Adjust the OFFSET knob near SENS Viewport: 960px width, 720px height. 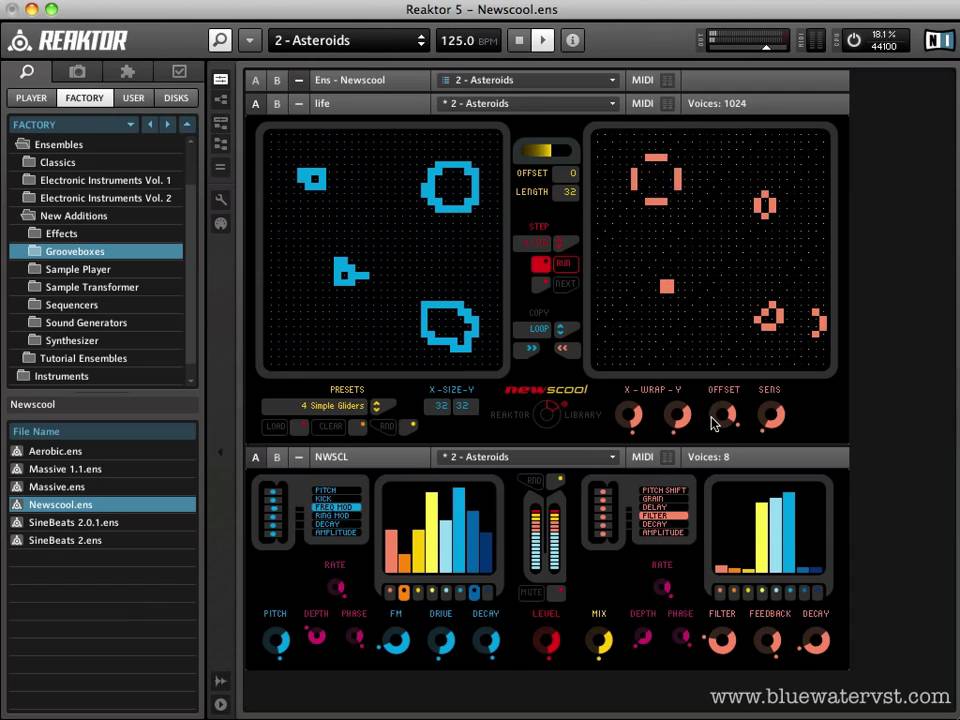click(x=722, y=415)
